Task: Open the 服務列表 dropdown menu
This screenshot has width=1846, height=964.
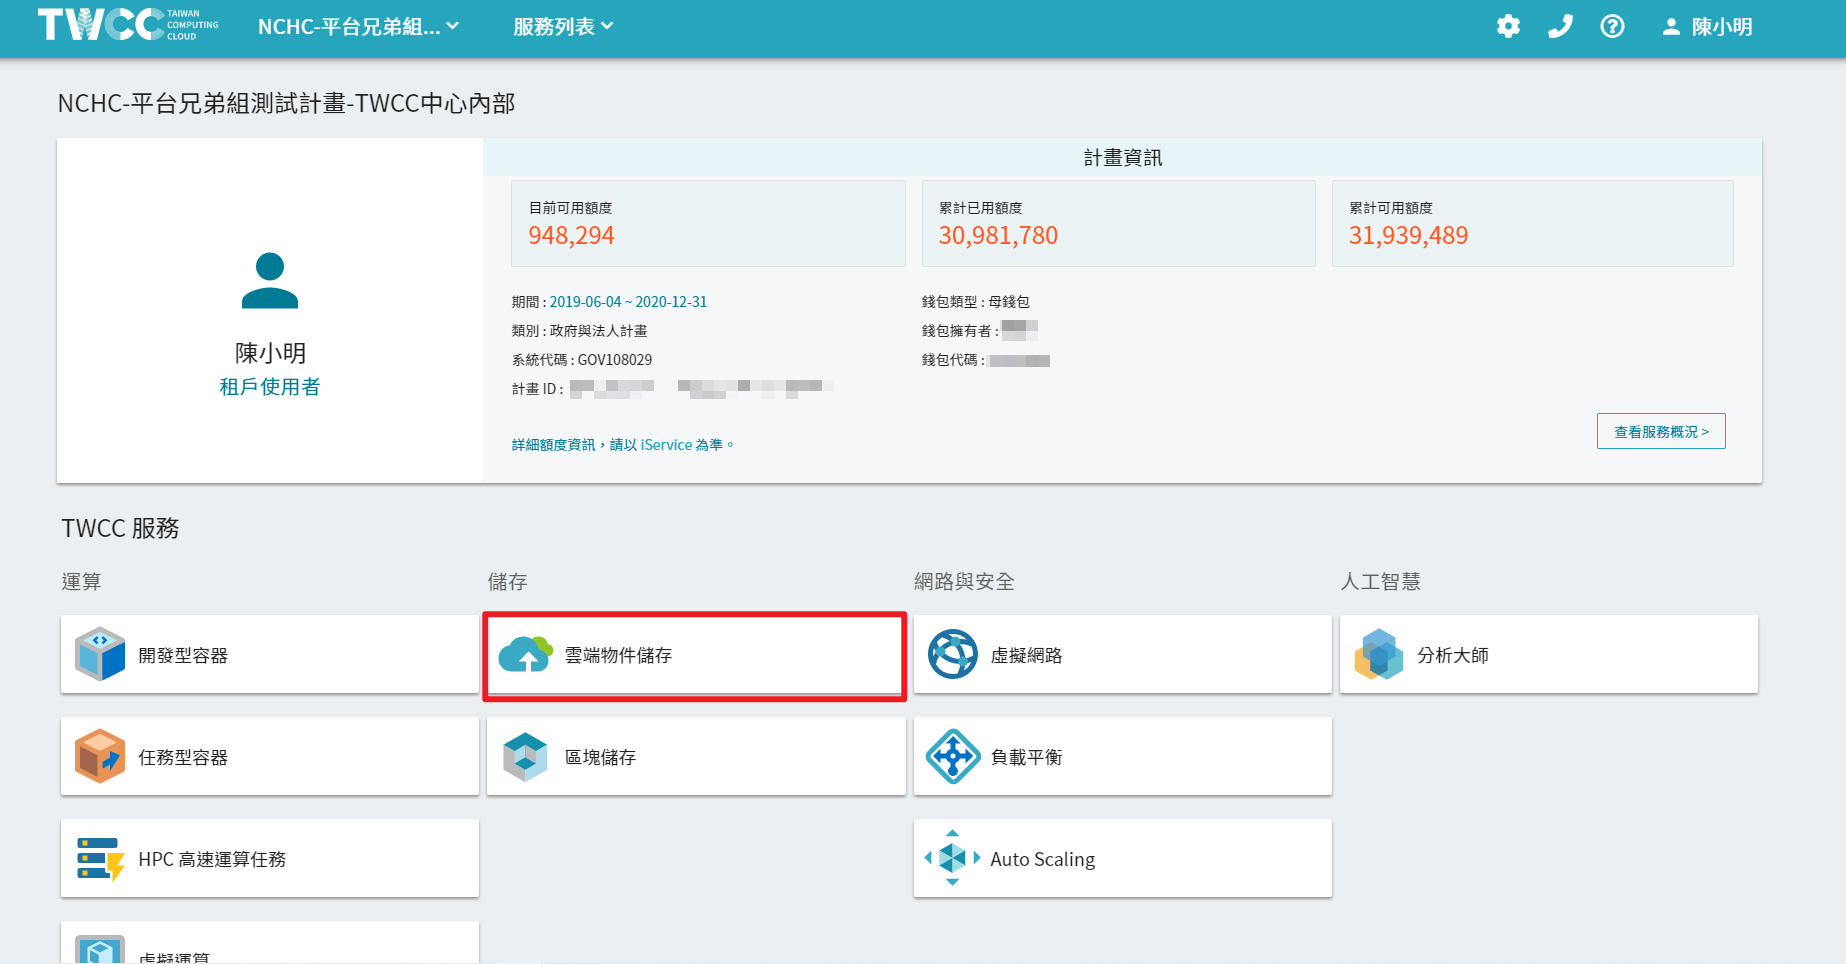Action: [x=563, y=27]
